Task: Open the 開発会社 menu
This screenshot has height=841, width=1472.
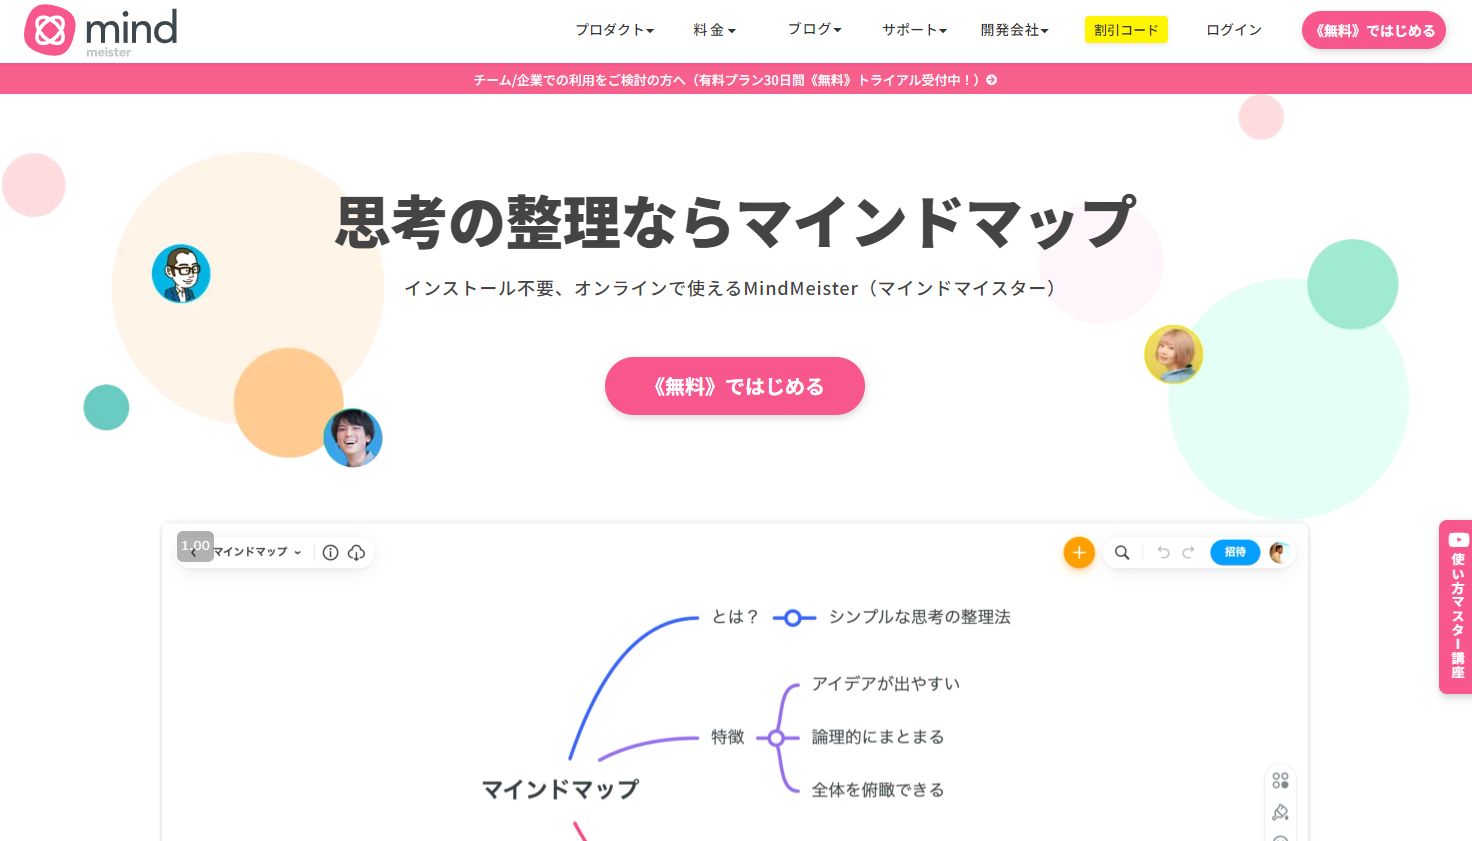Action: click(x=1014, y=30)
